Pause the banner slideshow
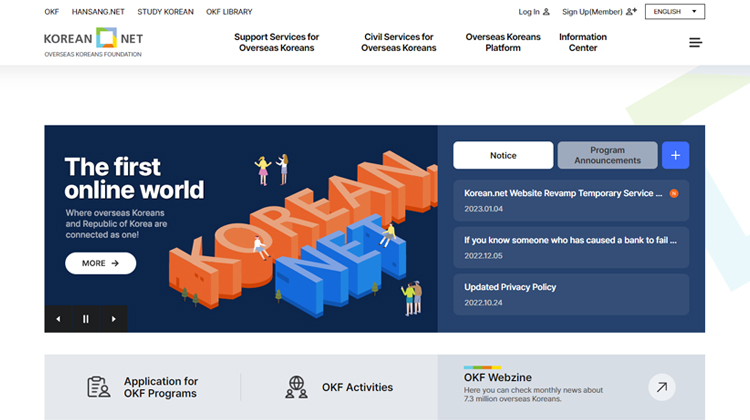Viewport: 750px width, 420px height. (86, 319)
